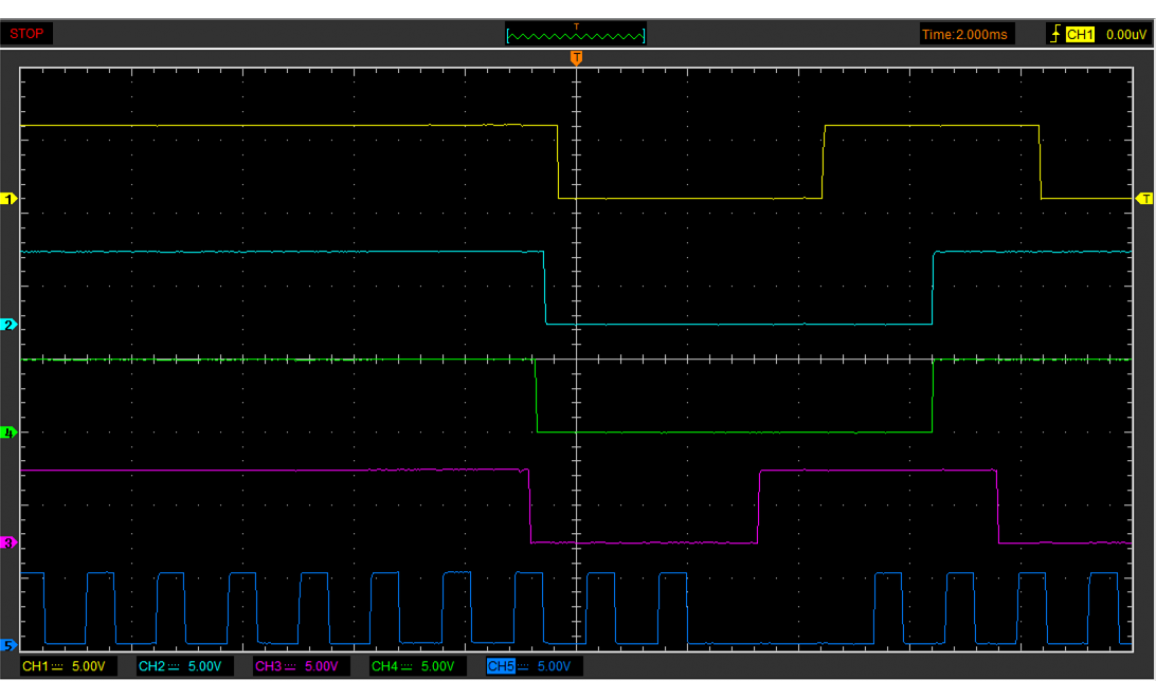Click the cyan CH2 ground level marker
Screen dimensions: 1156x700
point(11,325)
